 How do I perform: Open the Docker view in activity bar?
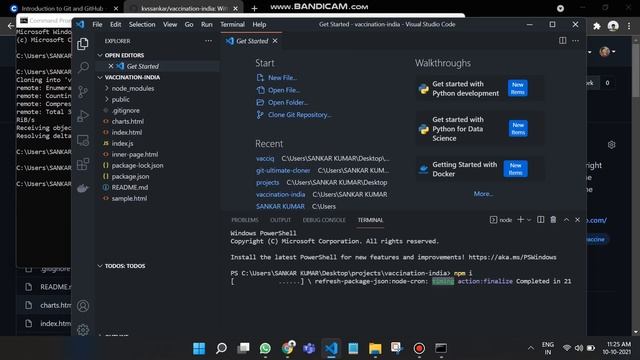(x=83, y=188)
